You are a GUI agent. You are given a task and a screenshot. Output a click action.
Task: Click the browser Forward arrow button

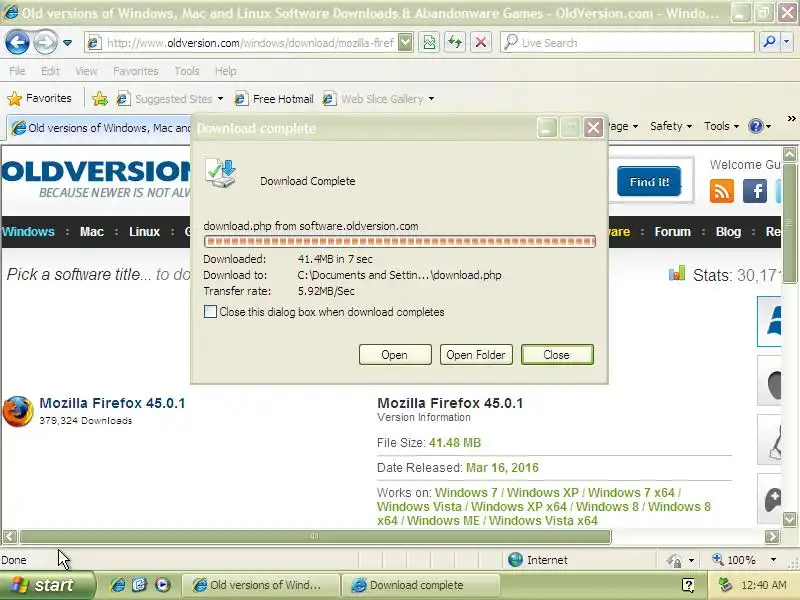point(45,42)
